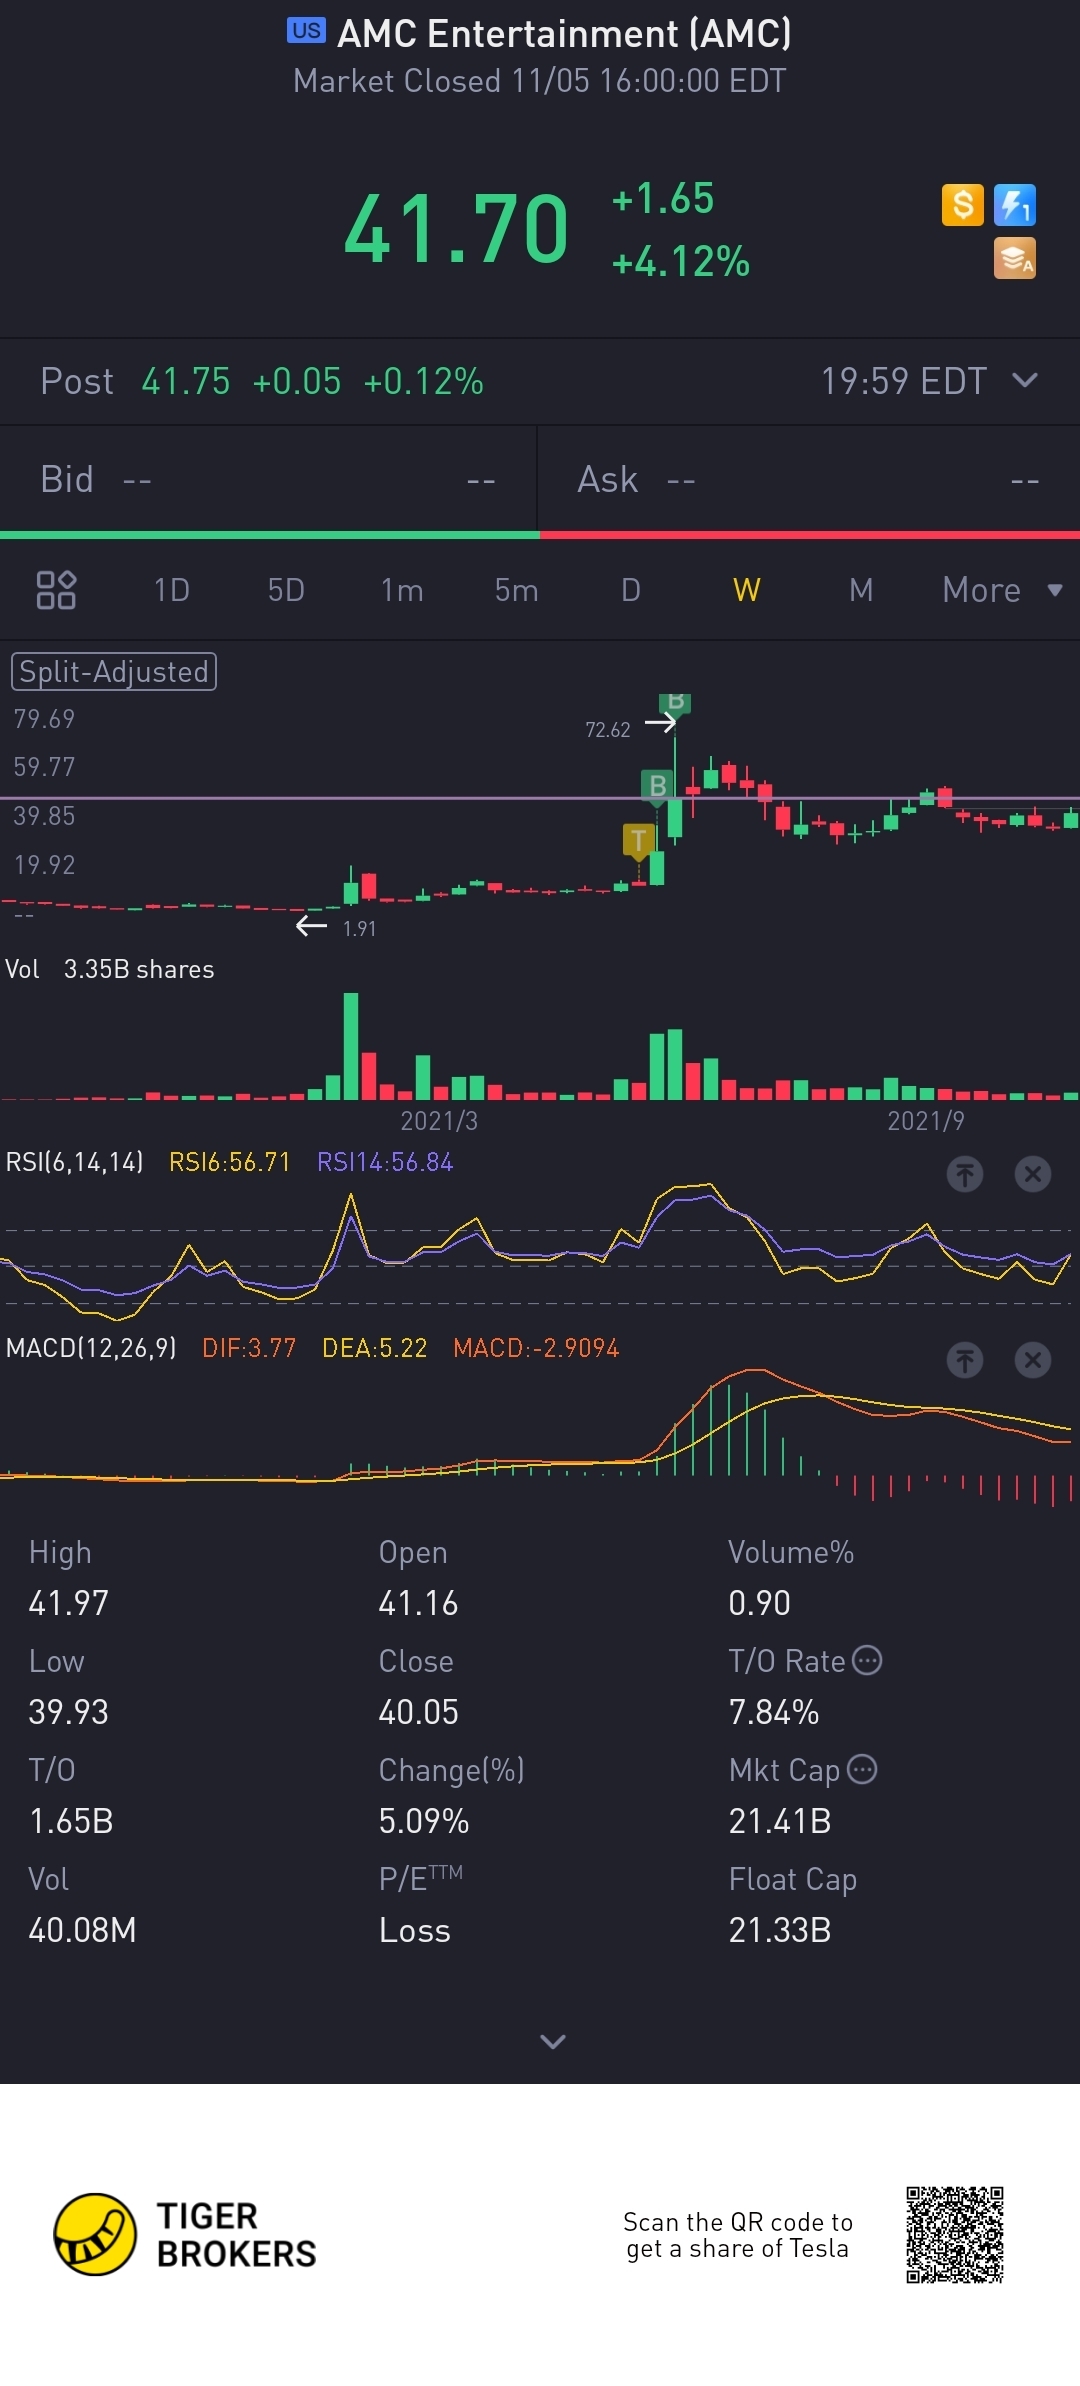This screenshot has height=2386, width=1080.
Task: Tap the orange stacked coins badge icon
Action: click(x=1015, y=258)
